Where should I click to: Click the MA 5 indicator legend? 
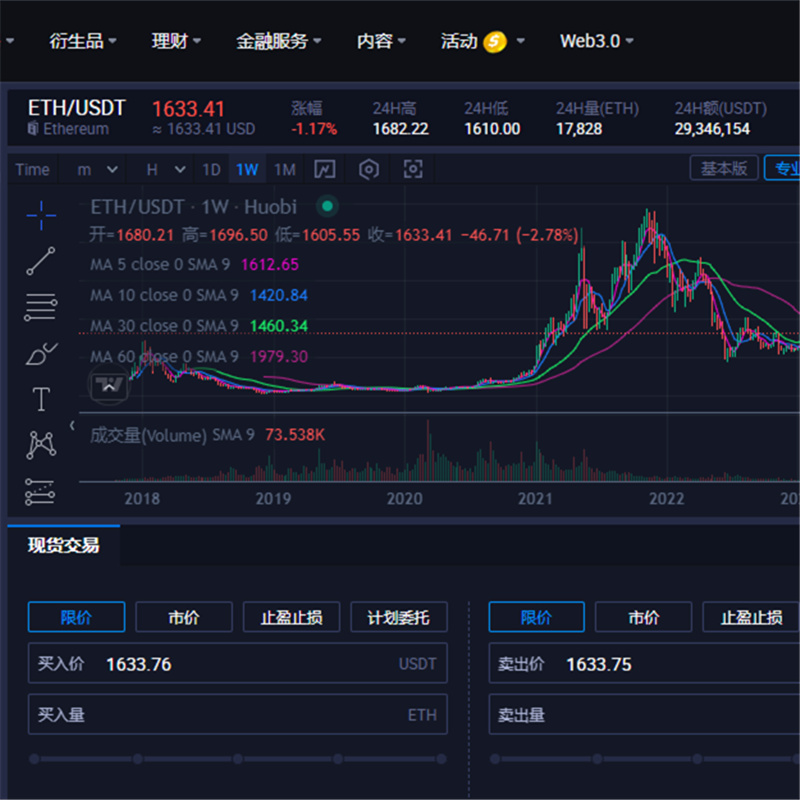194,264
